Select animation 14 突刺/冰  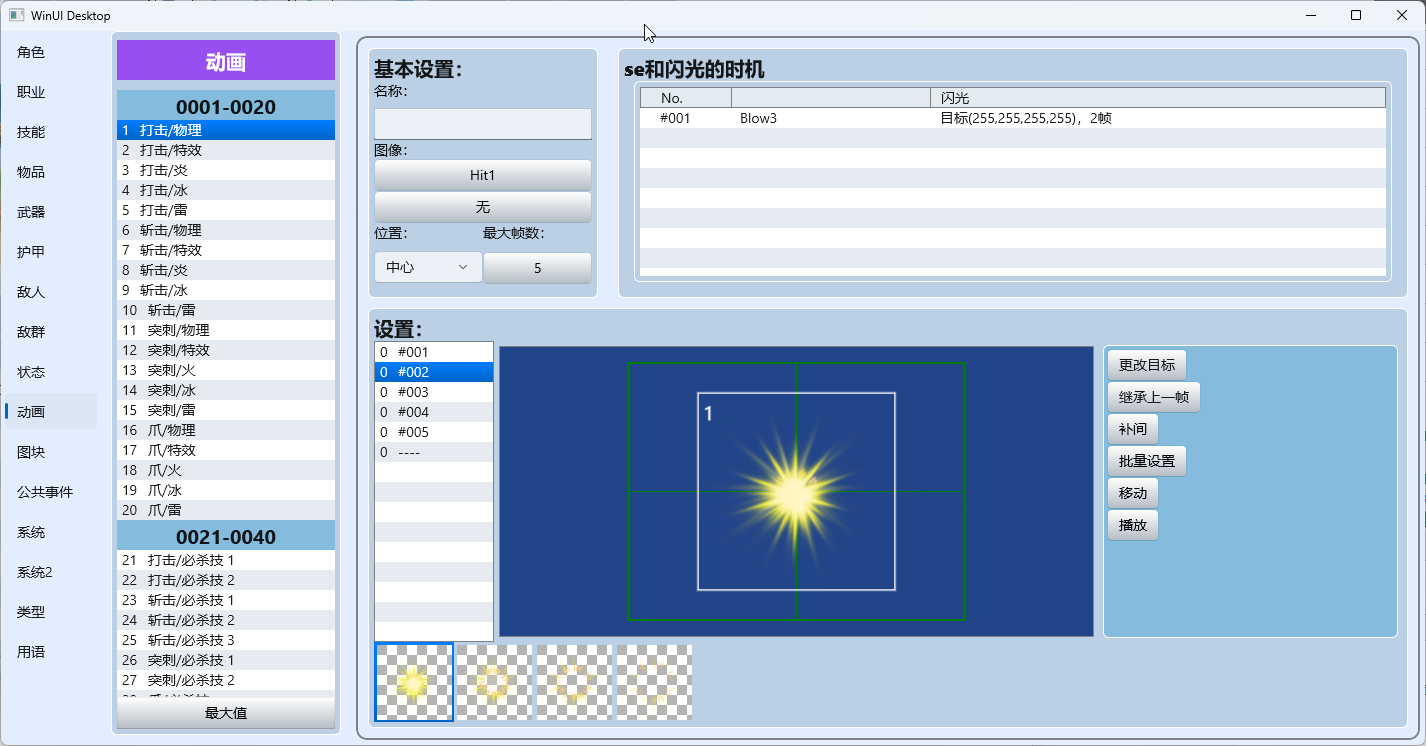coord(226,390)
